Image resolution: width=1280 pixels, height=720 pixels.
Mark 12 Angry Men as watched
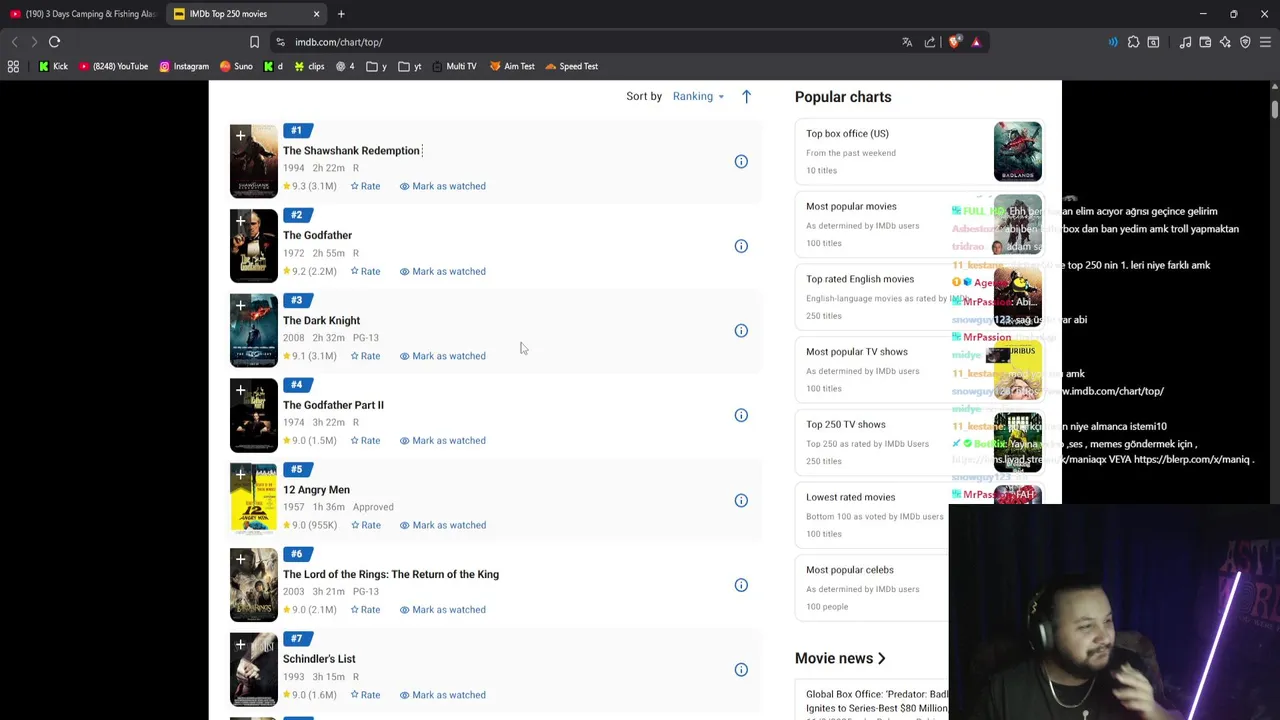(443, 525)
